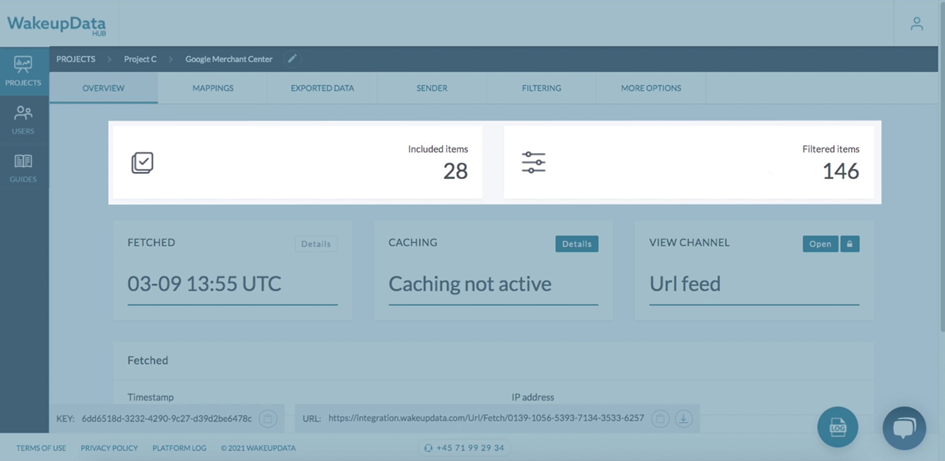This screenshot has height=461, width=945.
Task: Copy the KEY value with clipboard icon
Action: click(268, 418)
